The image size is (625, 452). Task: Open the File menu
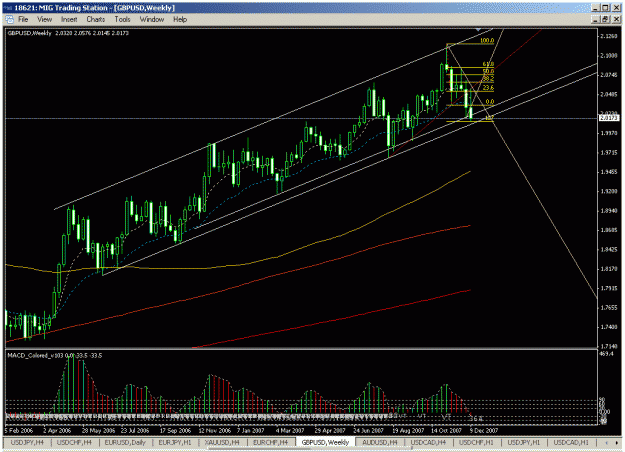pos(23,19)
